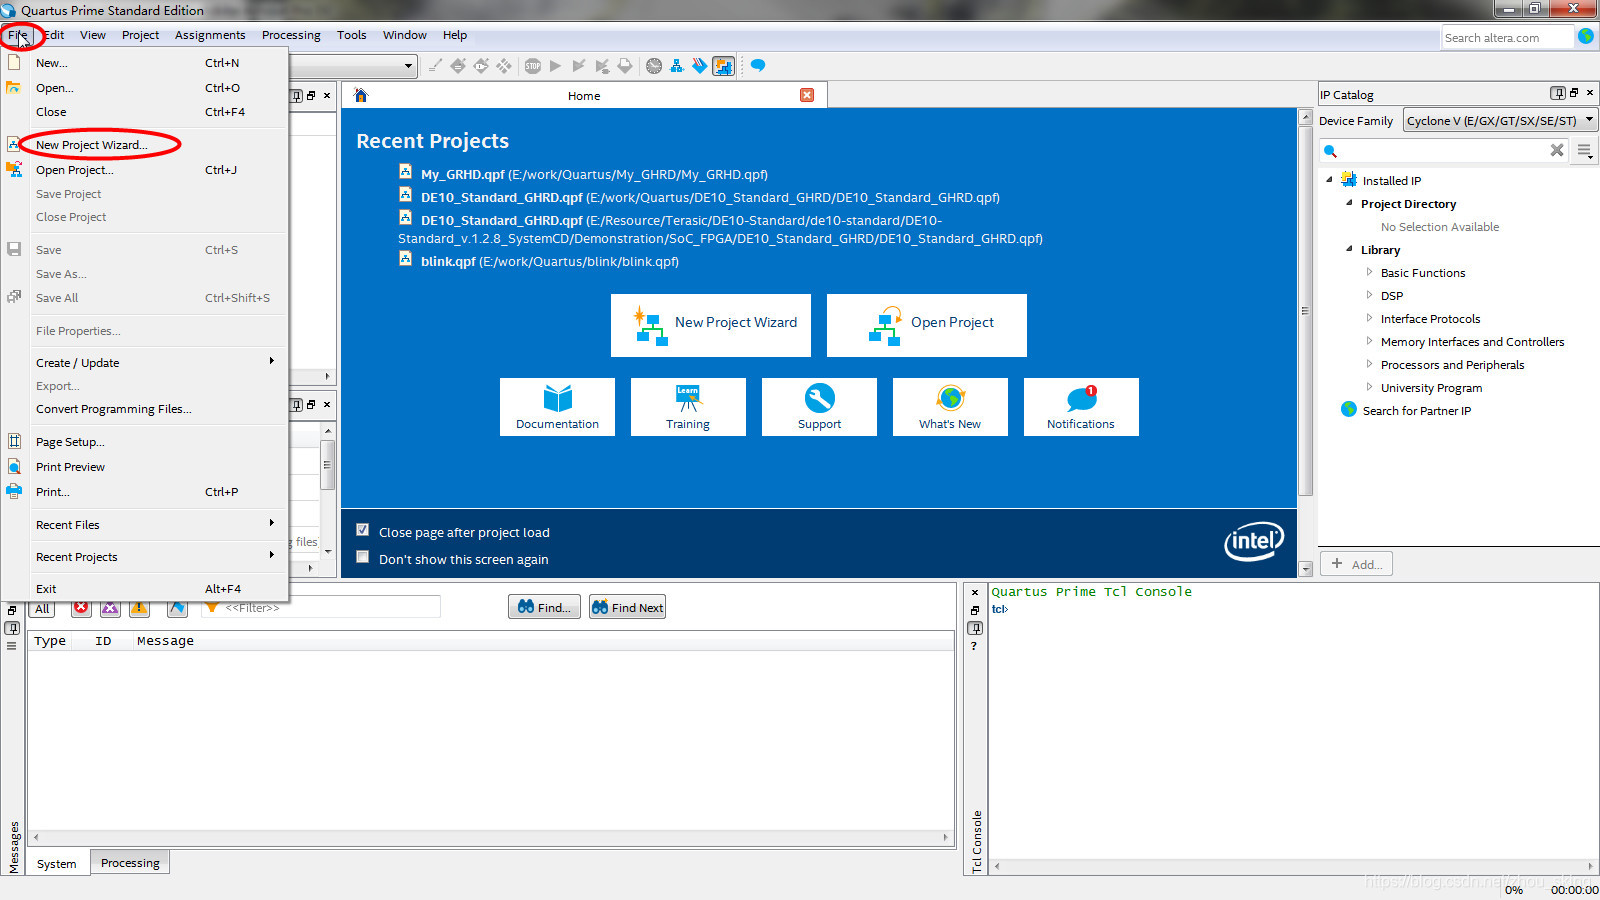Open the Programmer toolbar icon
The image size is (1600, 900).
pyautogui.click(x=700, y=66)
